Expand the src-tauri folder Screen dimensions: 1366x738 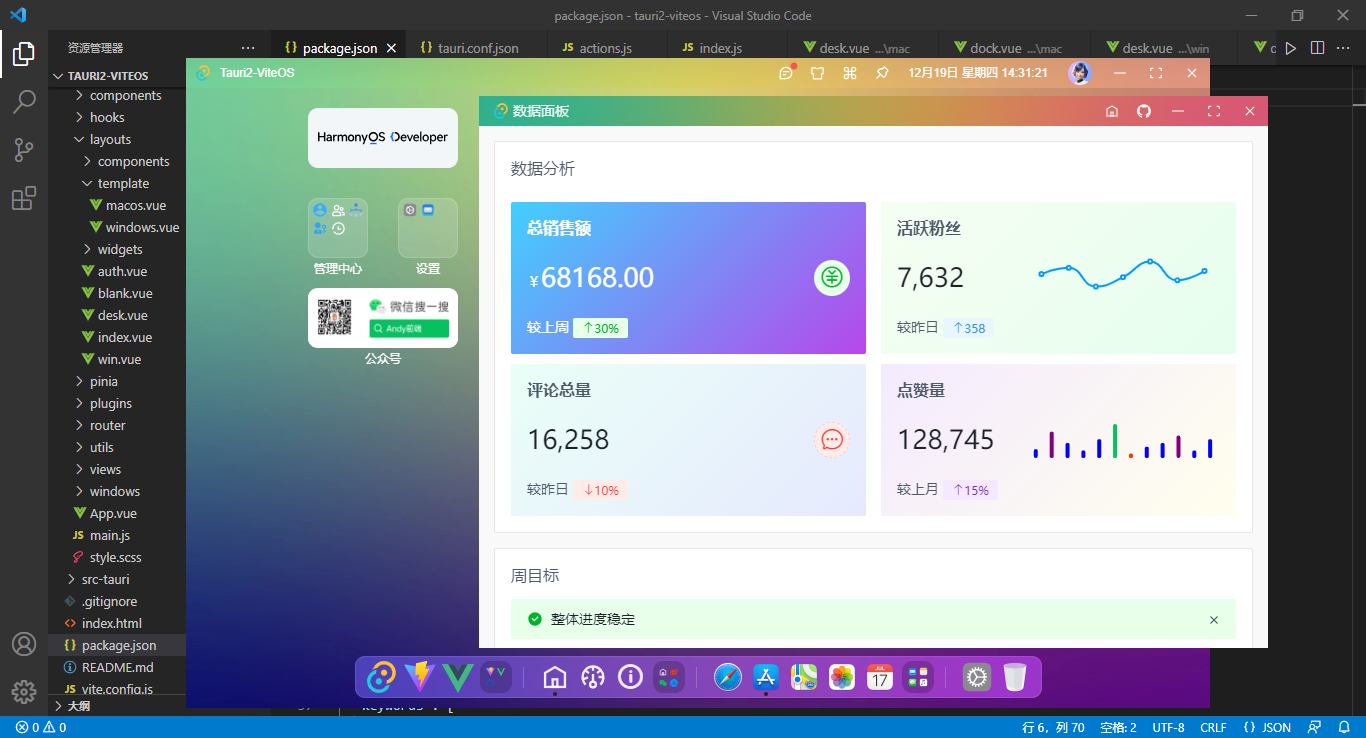point(105,579)
